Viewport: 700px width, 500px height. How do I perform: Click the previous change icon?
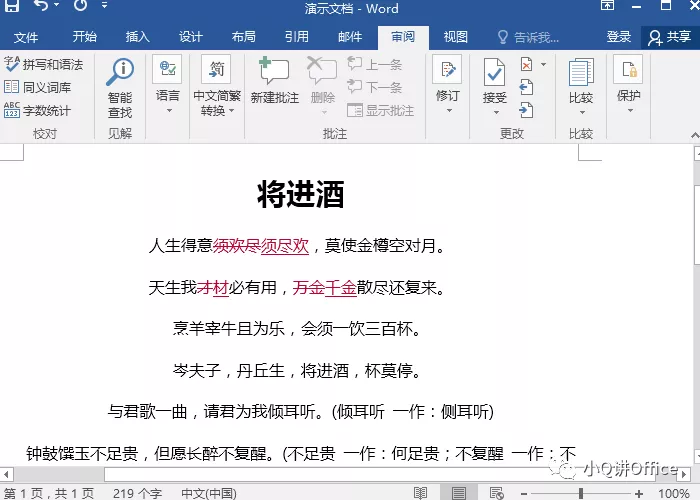point(526,87)
